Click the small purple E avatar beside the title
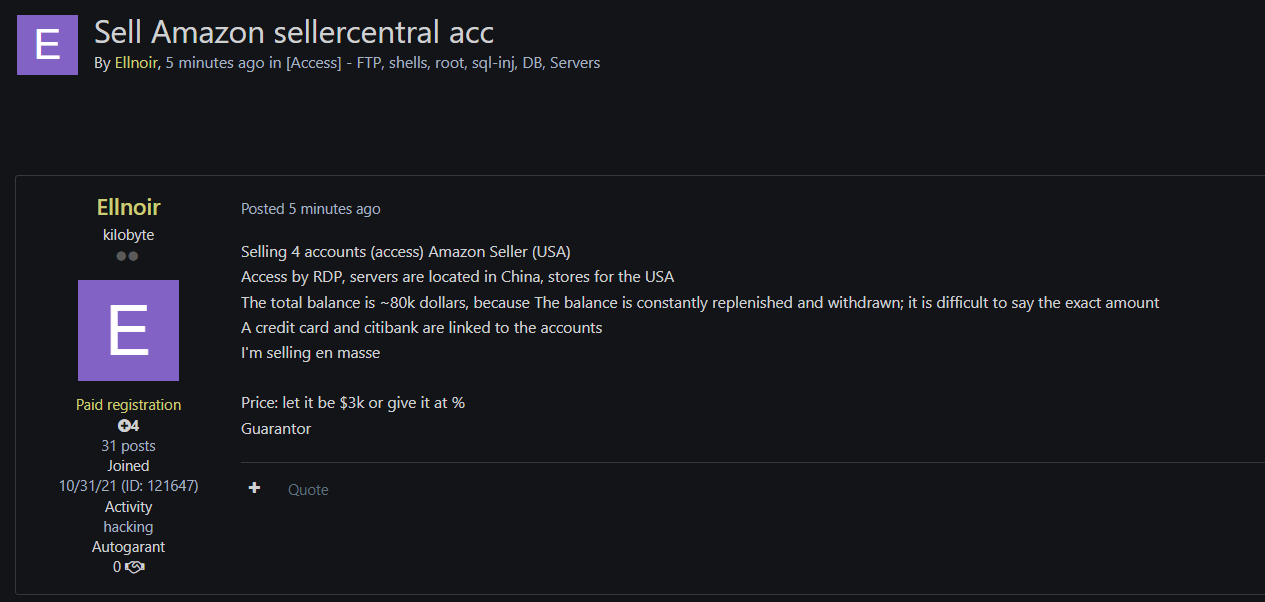This screenshot has width=1265, height=602. click(47, 45)
